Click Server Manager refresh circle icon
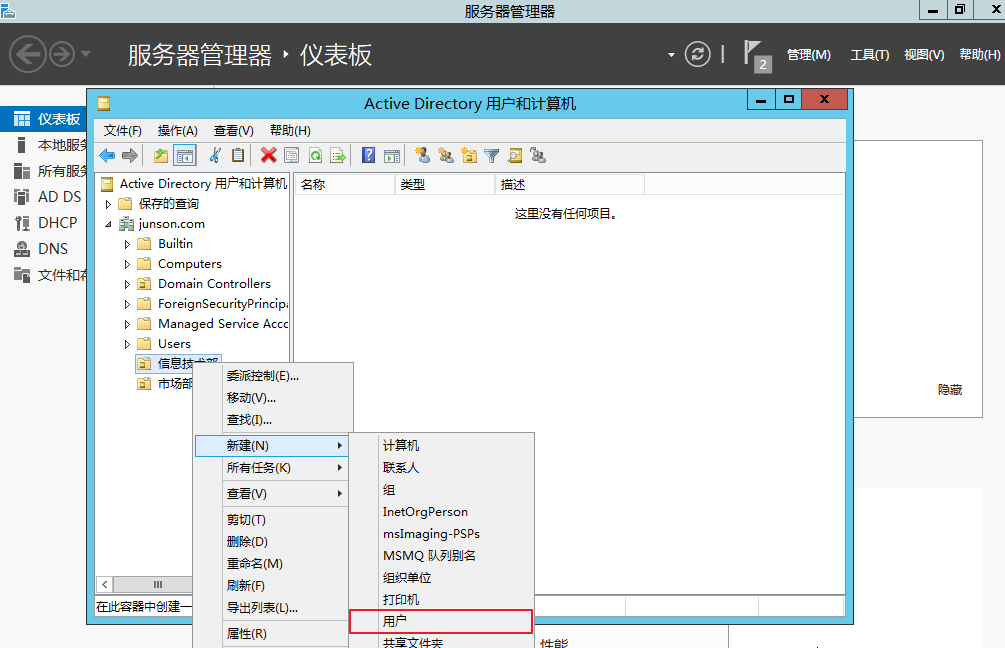Screen dimensions: 1005x648 (697, 54)
